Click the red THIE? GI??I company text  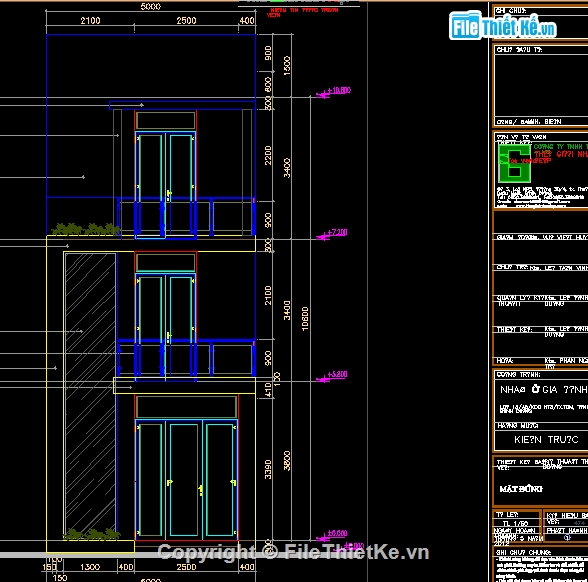click(561, 154)
